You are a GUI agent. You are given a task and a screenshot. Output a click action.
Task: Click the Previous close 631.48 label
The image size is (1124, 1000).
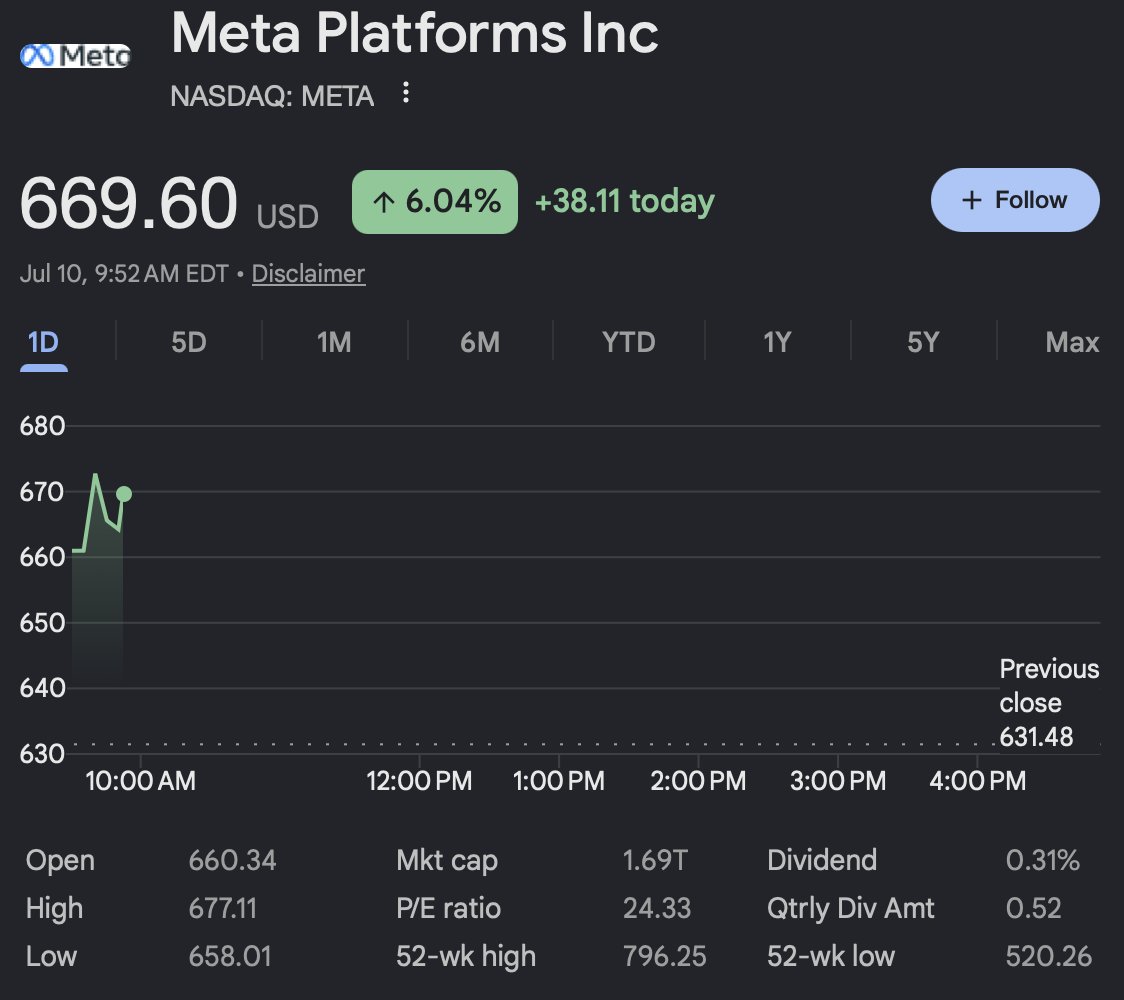coord(1049,703)
